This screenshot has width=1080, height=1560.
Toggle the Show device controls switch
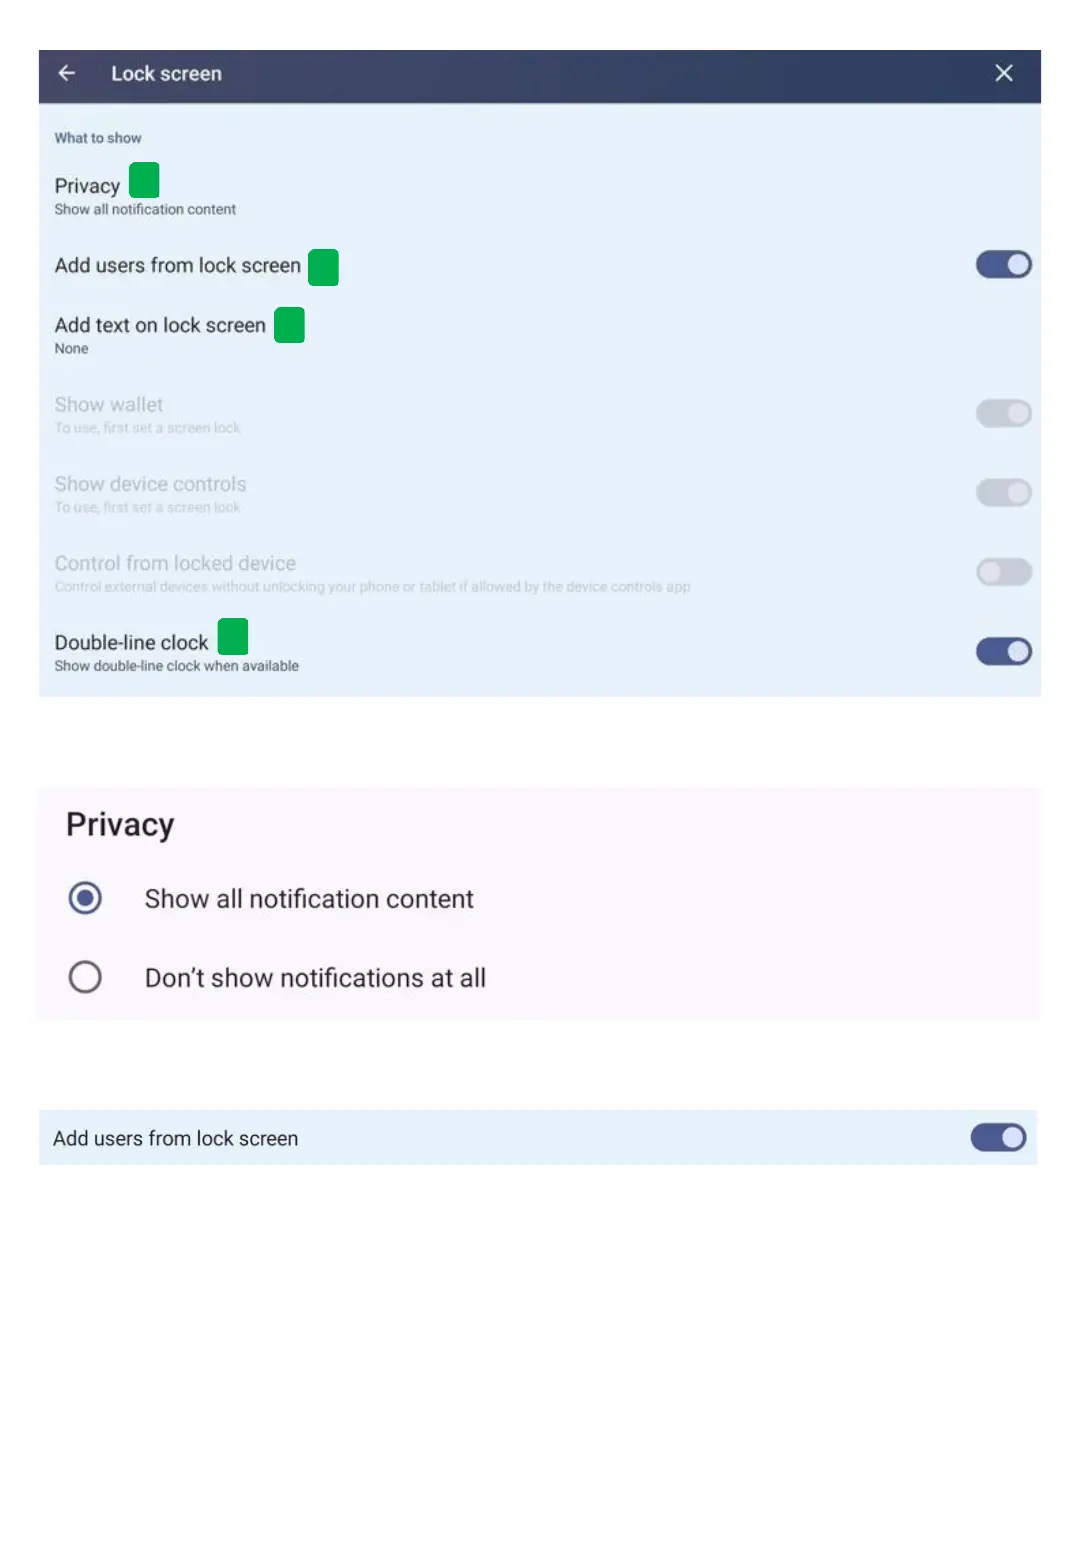(1003, 492)
